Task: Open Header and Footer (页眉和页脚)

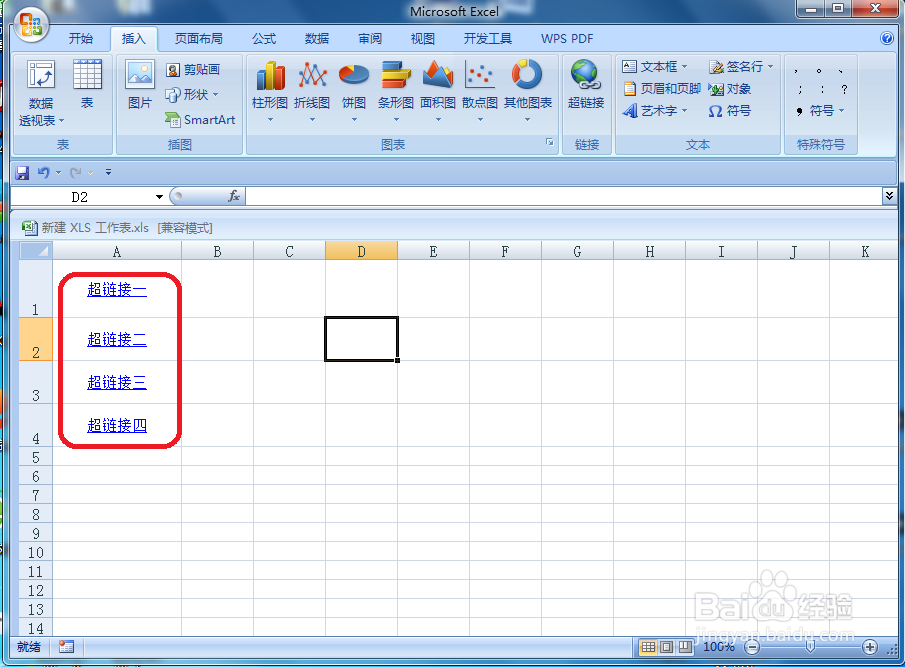Action: (x=662, y=89)
